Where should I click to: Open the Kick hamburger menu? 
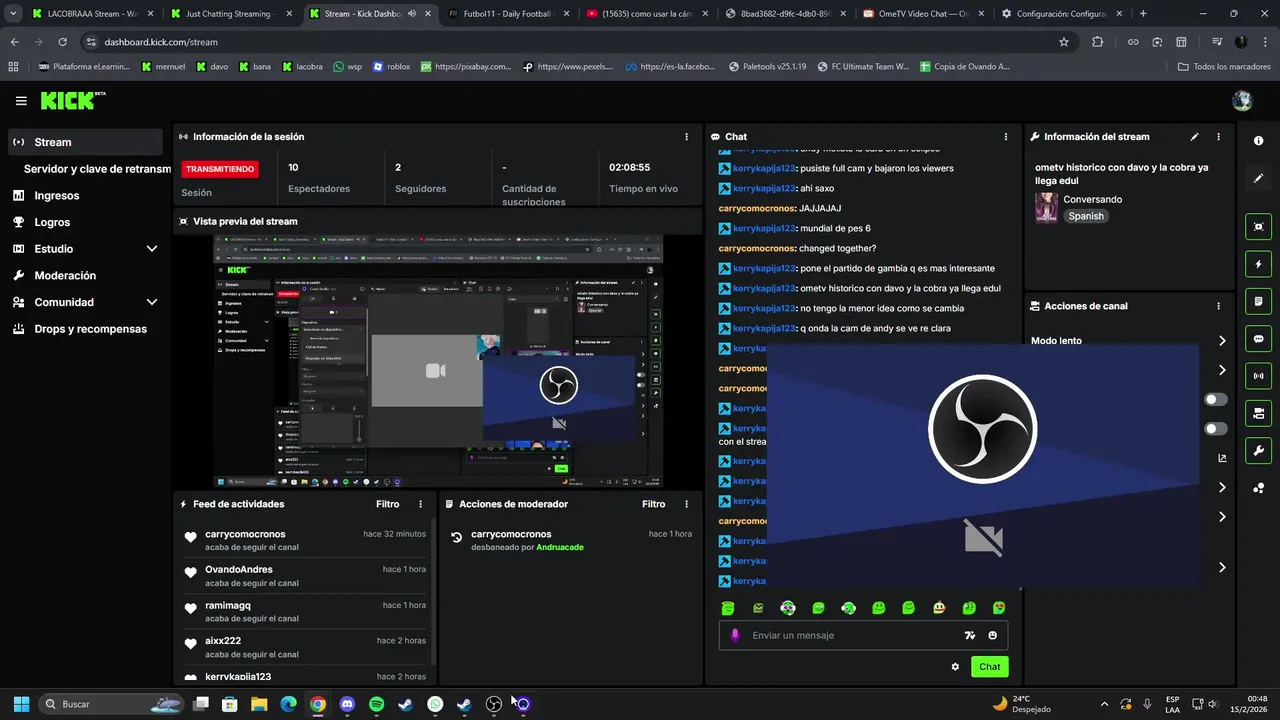(x=21, y=101)
